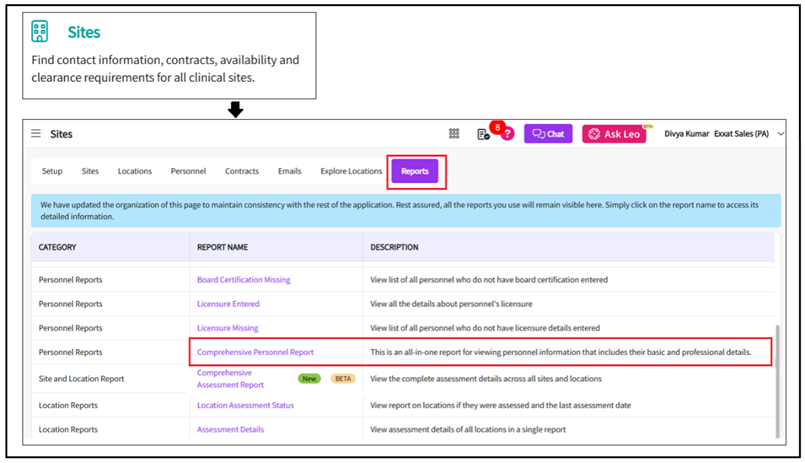Open the Comprehensive Personnel Report link

[255, 352]
